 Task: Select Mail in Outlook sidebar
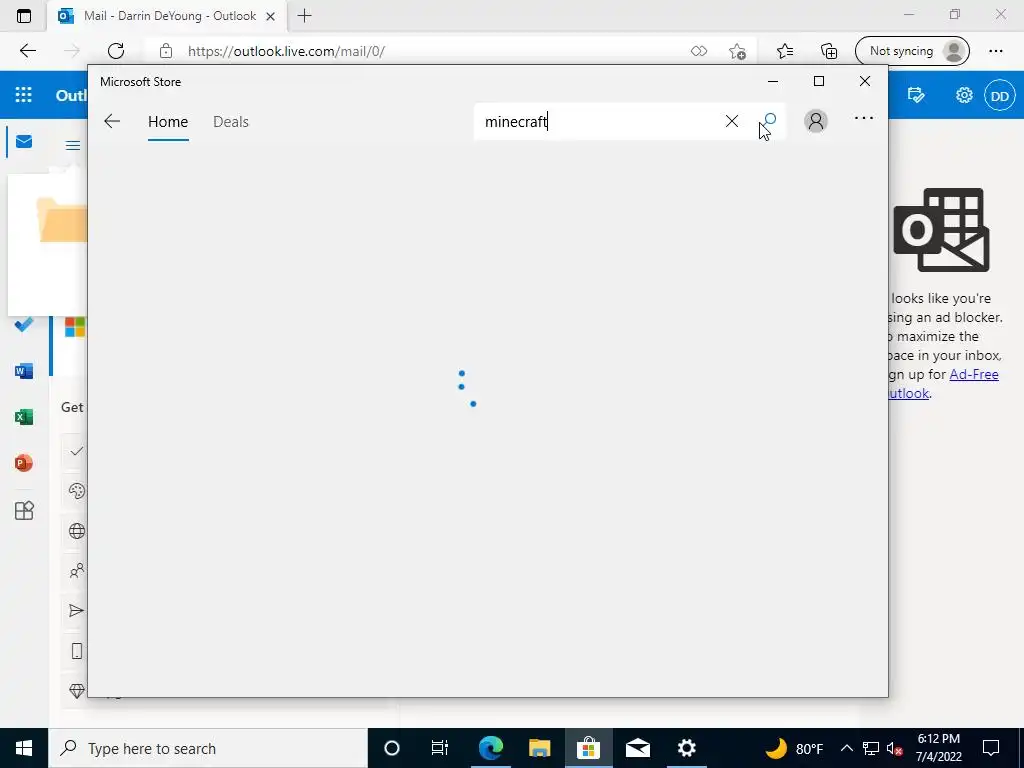click(24, 142)
